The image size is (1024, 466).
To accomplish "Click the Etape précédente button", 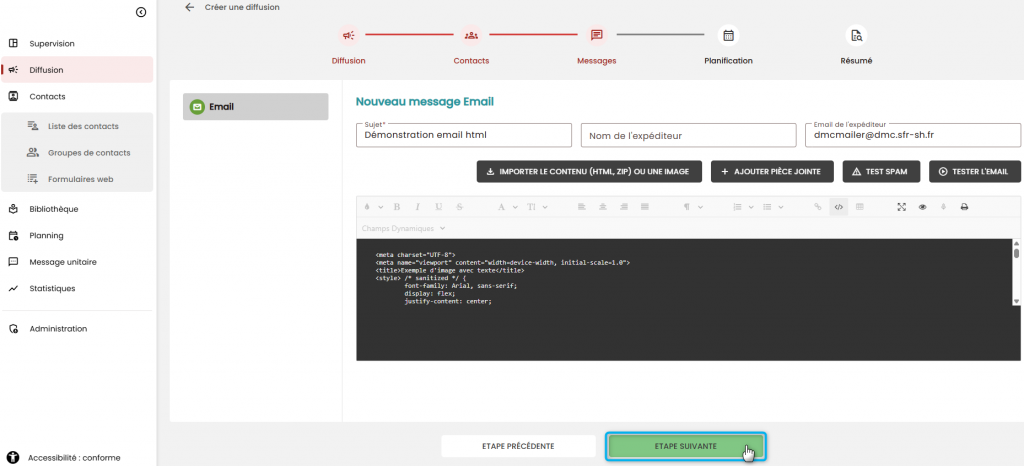I will click(x=519, y=446).
